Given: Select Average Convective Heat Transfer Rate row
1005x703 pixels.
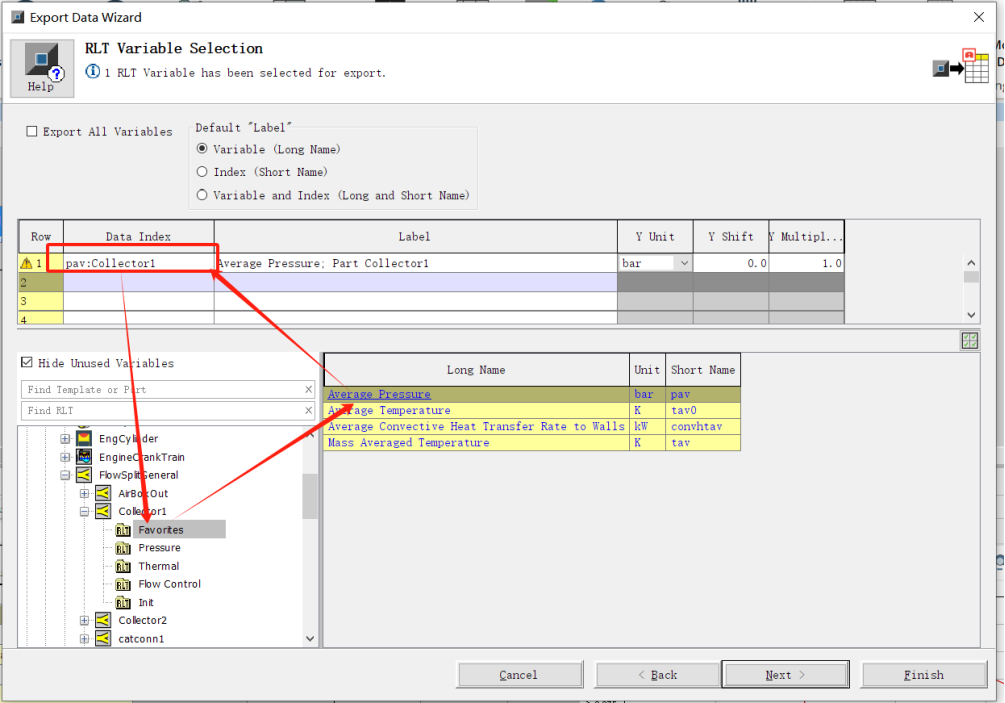Looking at the screenshot, I should pos(532,426).
